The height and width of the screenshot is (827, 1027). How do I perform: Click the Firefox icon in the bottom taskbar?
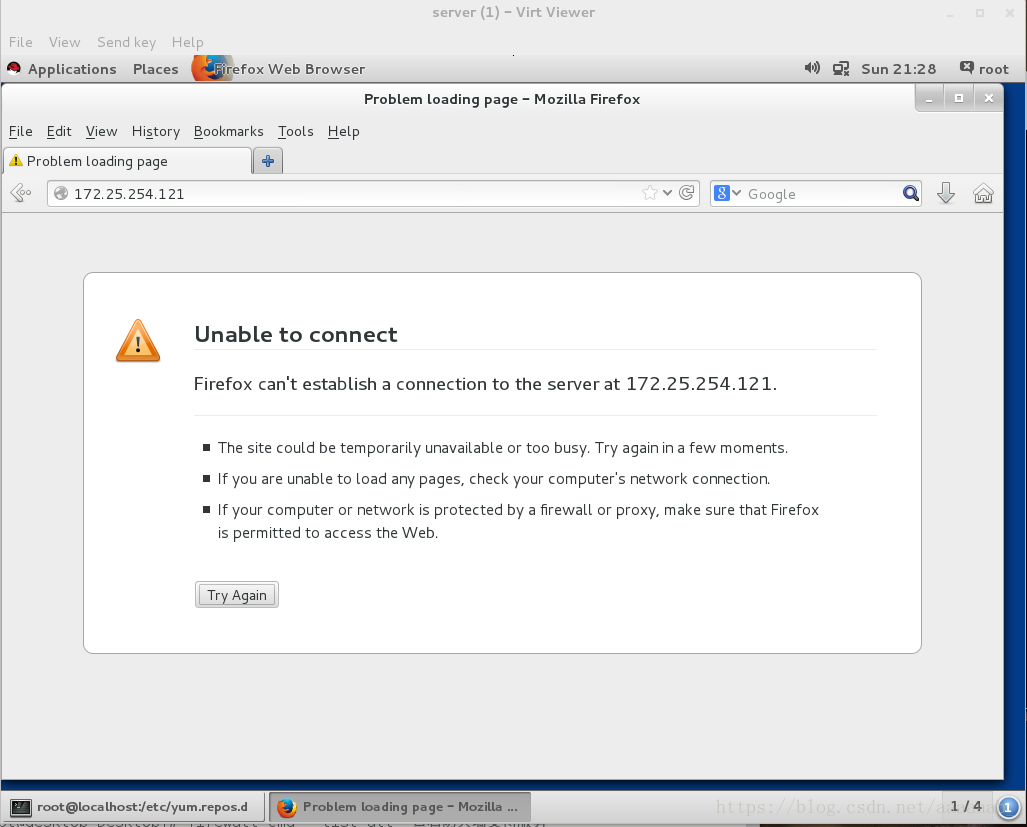click(x=286, y=807)
